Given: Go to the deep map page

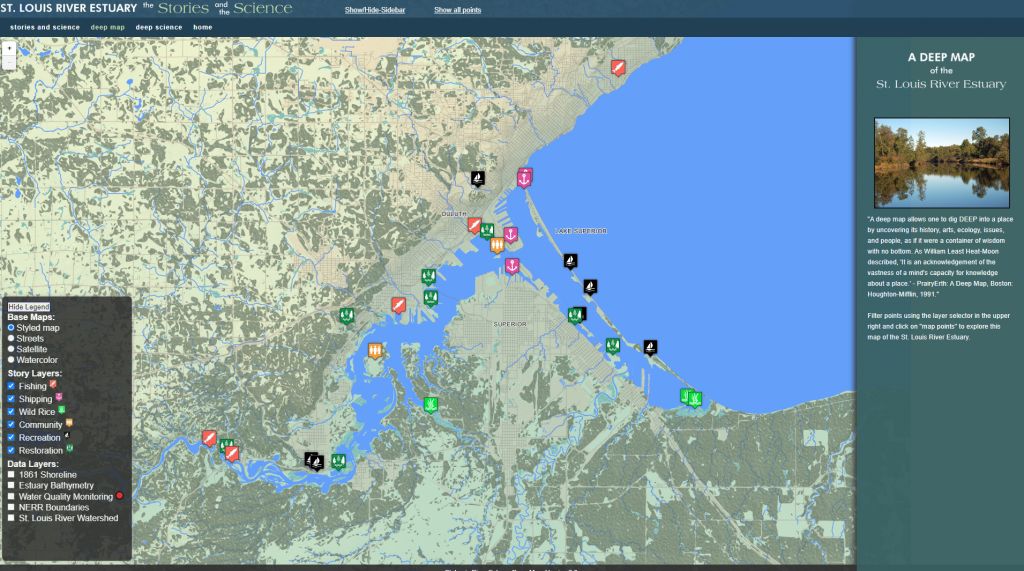Looking at the screenshot, I should coord(108,27).
